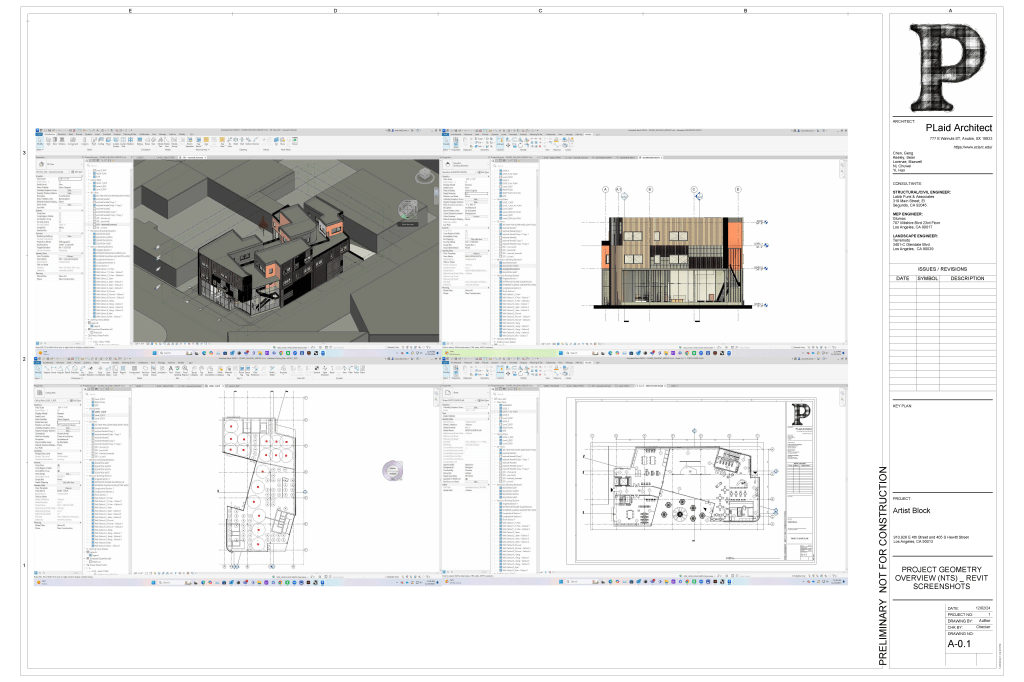Open the Architecture ribbon tab in 3D window
Screen dimensions: 1024x682
pos(52,133)
